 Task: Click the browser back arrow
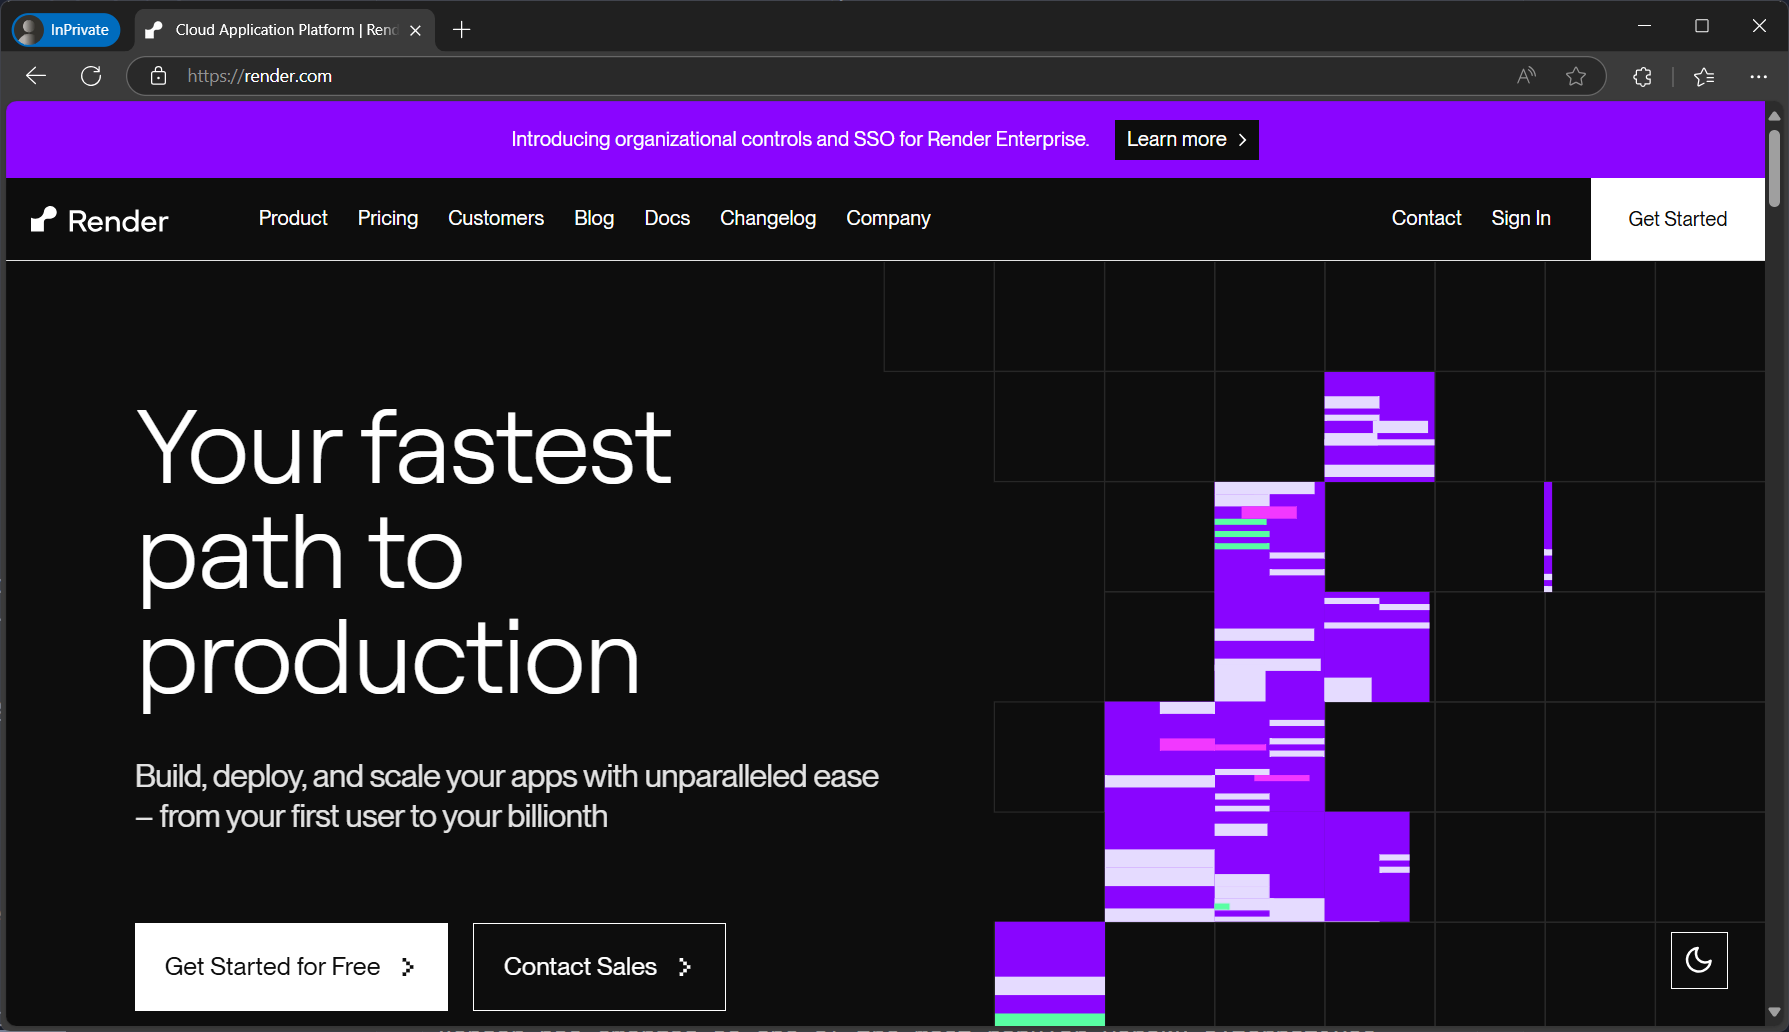pos(36,76)
